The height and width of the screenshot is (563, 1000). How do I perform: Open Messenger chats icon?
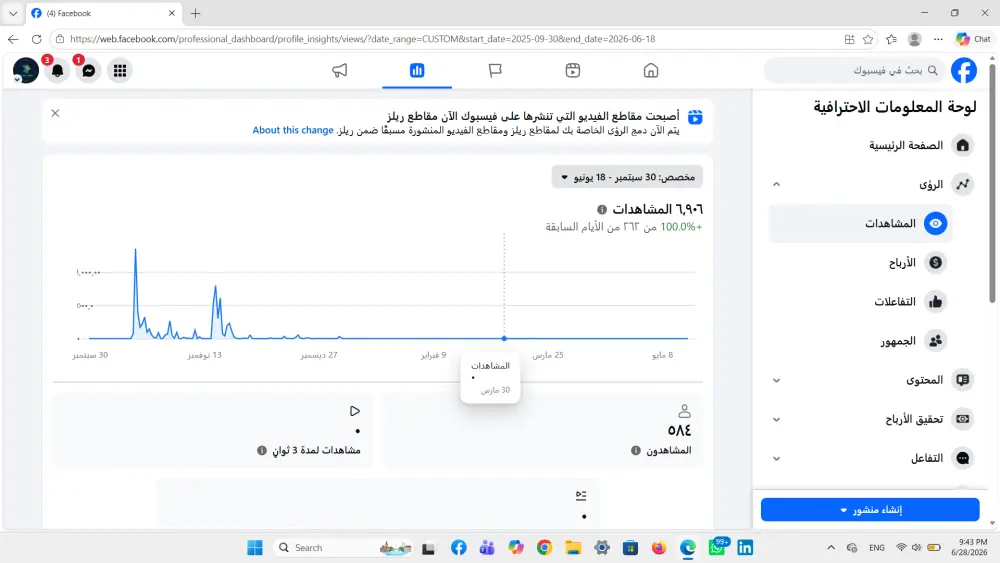point(89,70)
